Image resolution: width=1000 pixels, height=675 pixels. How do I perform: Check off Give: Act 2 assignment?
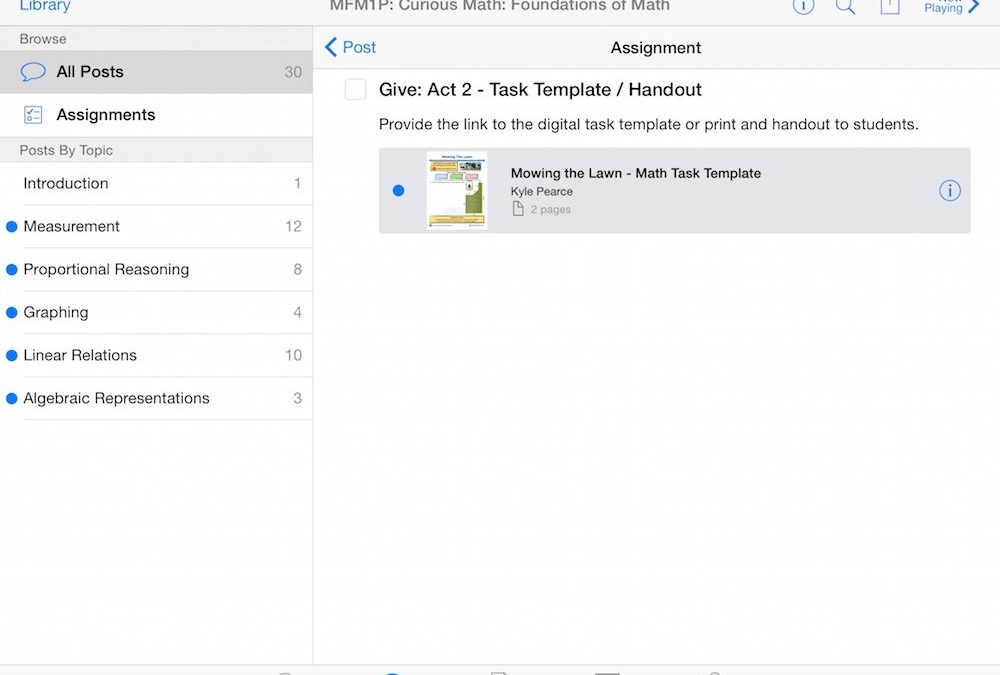click(x=355, y=90)
